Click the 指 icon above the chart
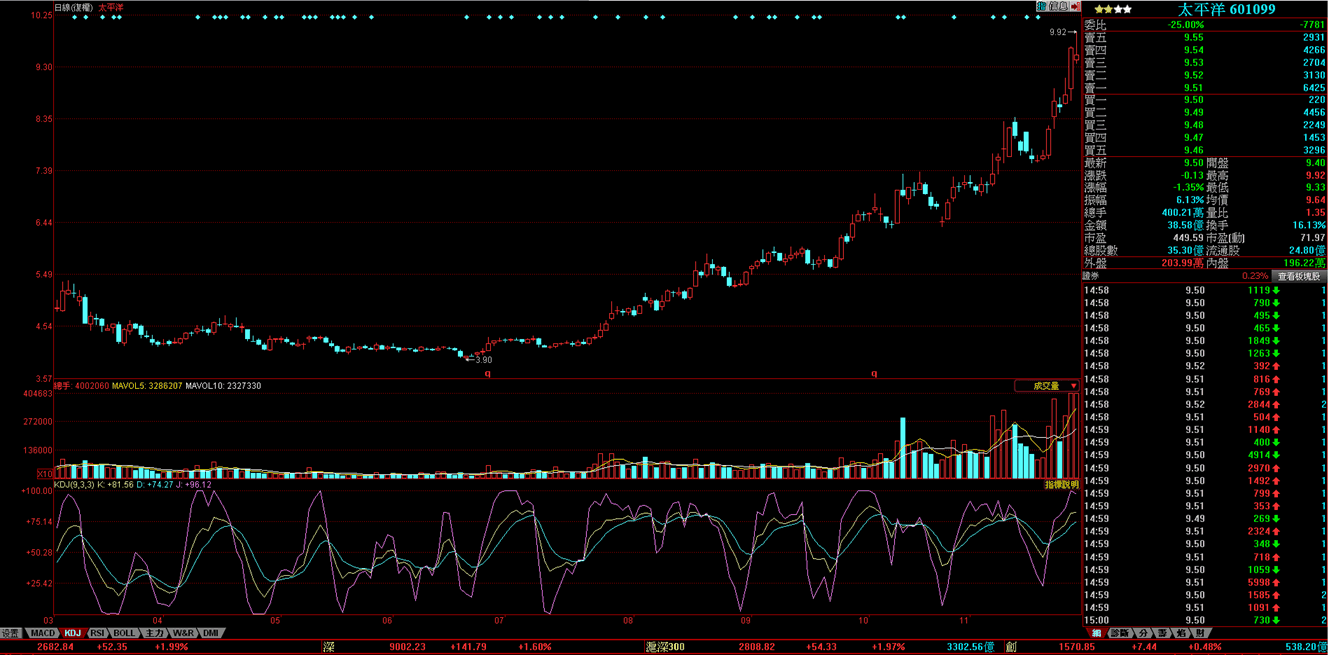Screen dimensions: 1329x655 [x=1041, y=6]
